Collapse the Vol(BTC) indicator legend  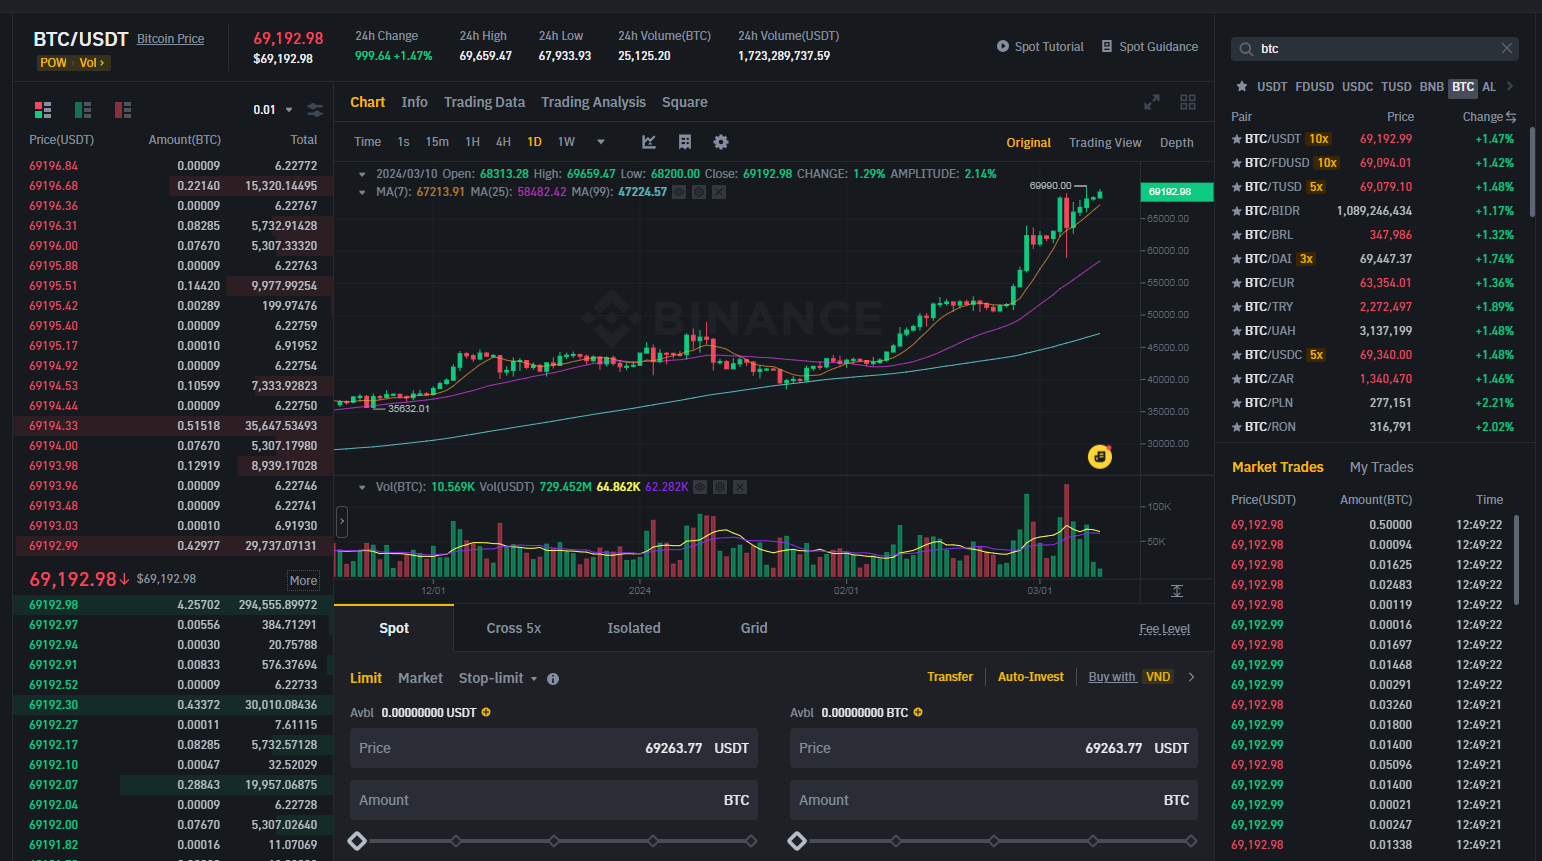click(x=362, y=487)
